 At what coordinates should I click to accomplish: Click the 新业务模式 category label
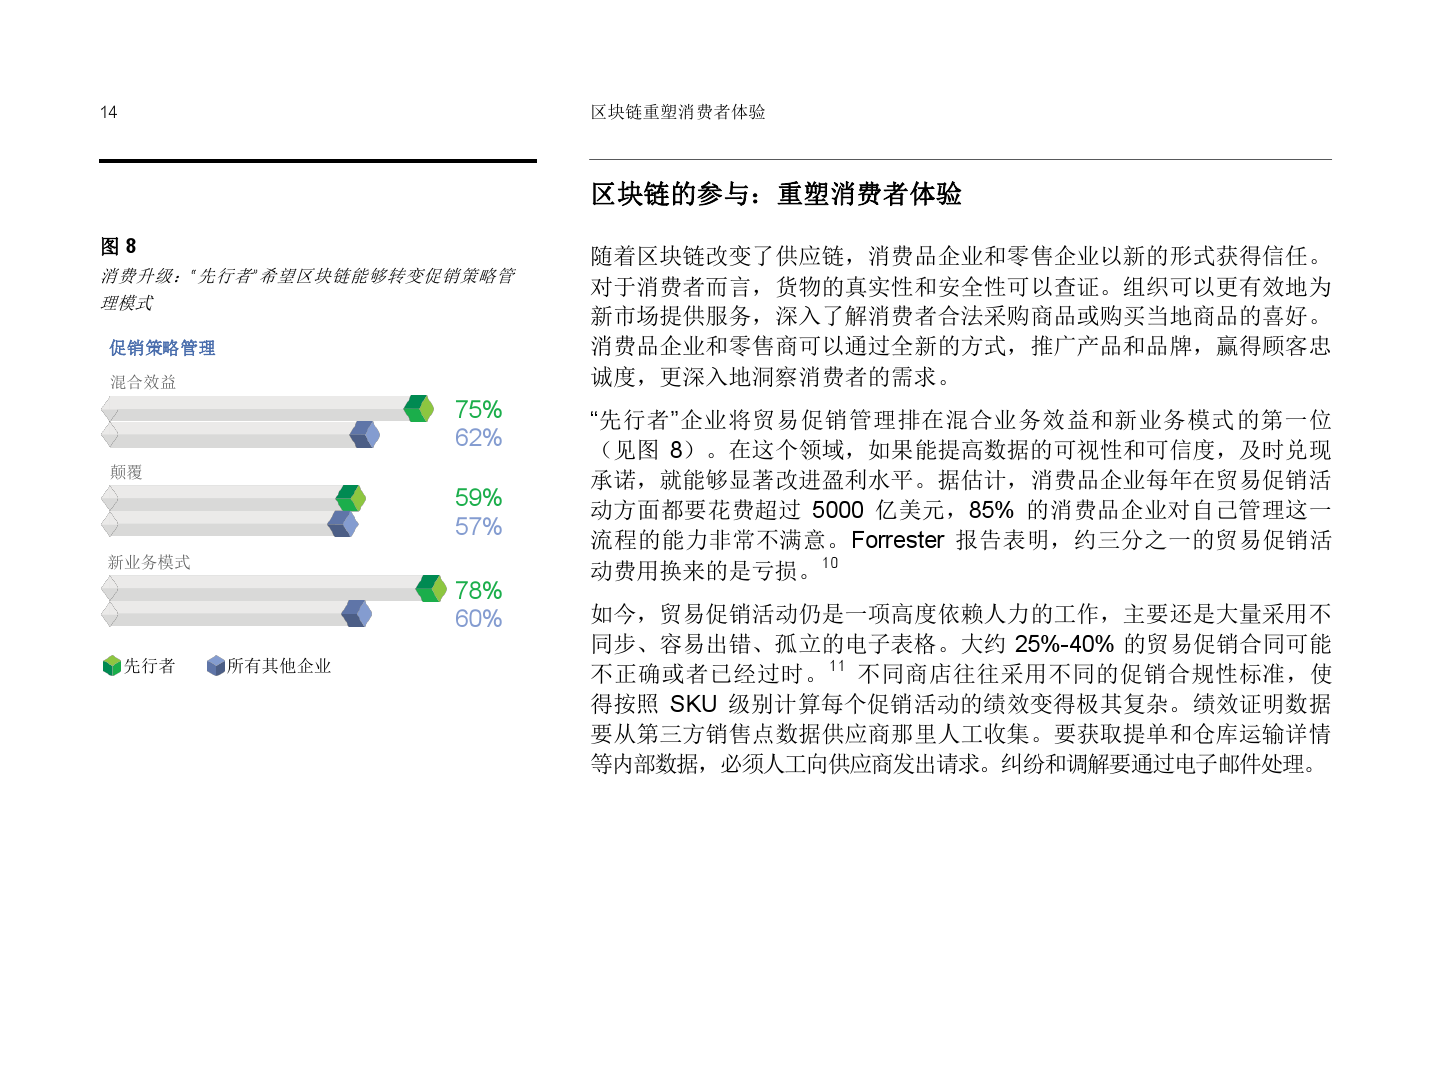coord(149,563)
